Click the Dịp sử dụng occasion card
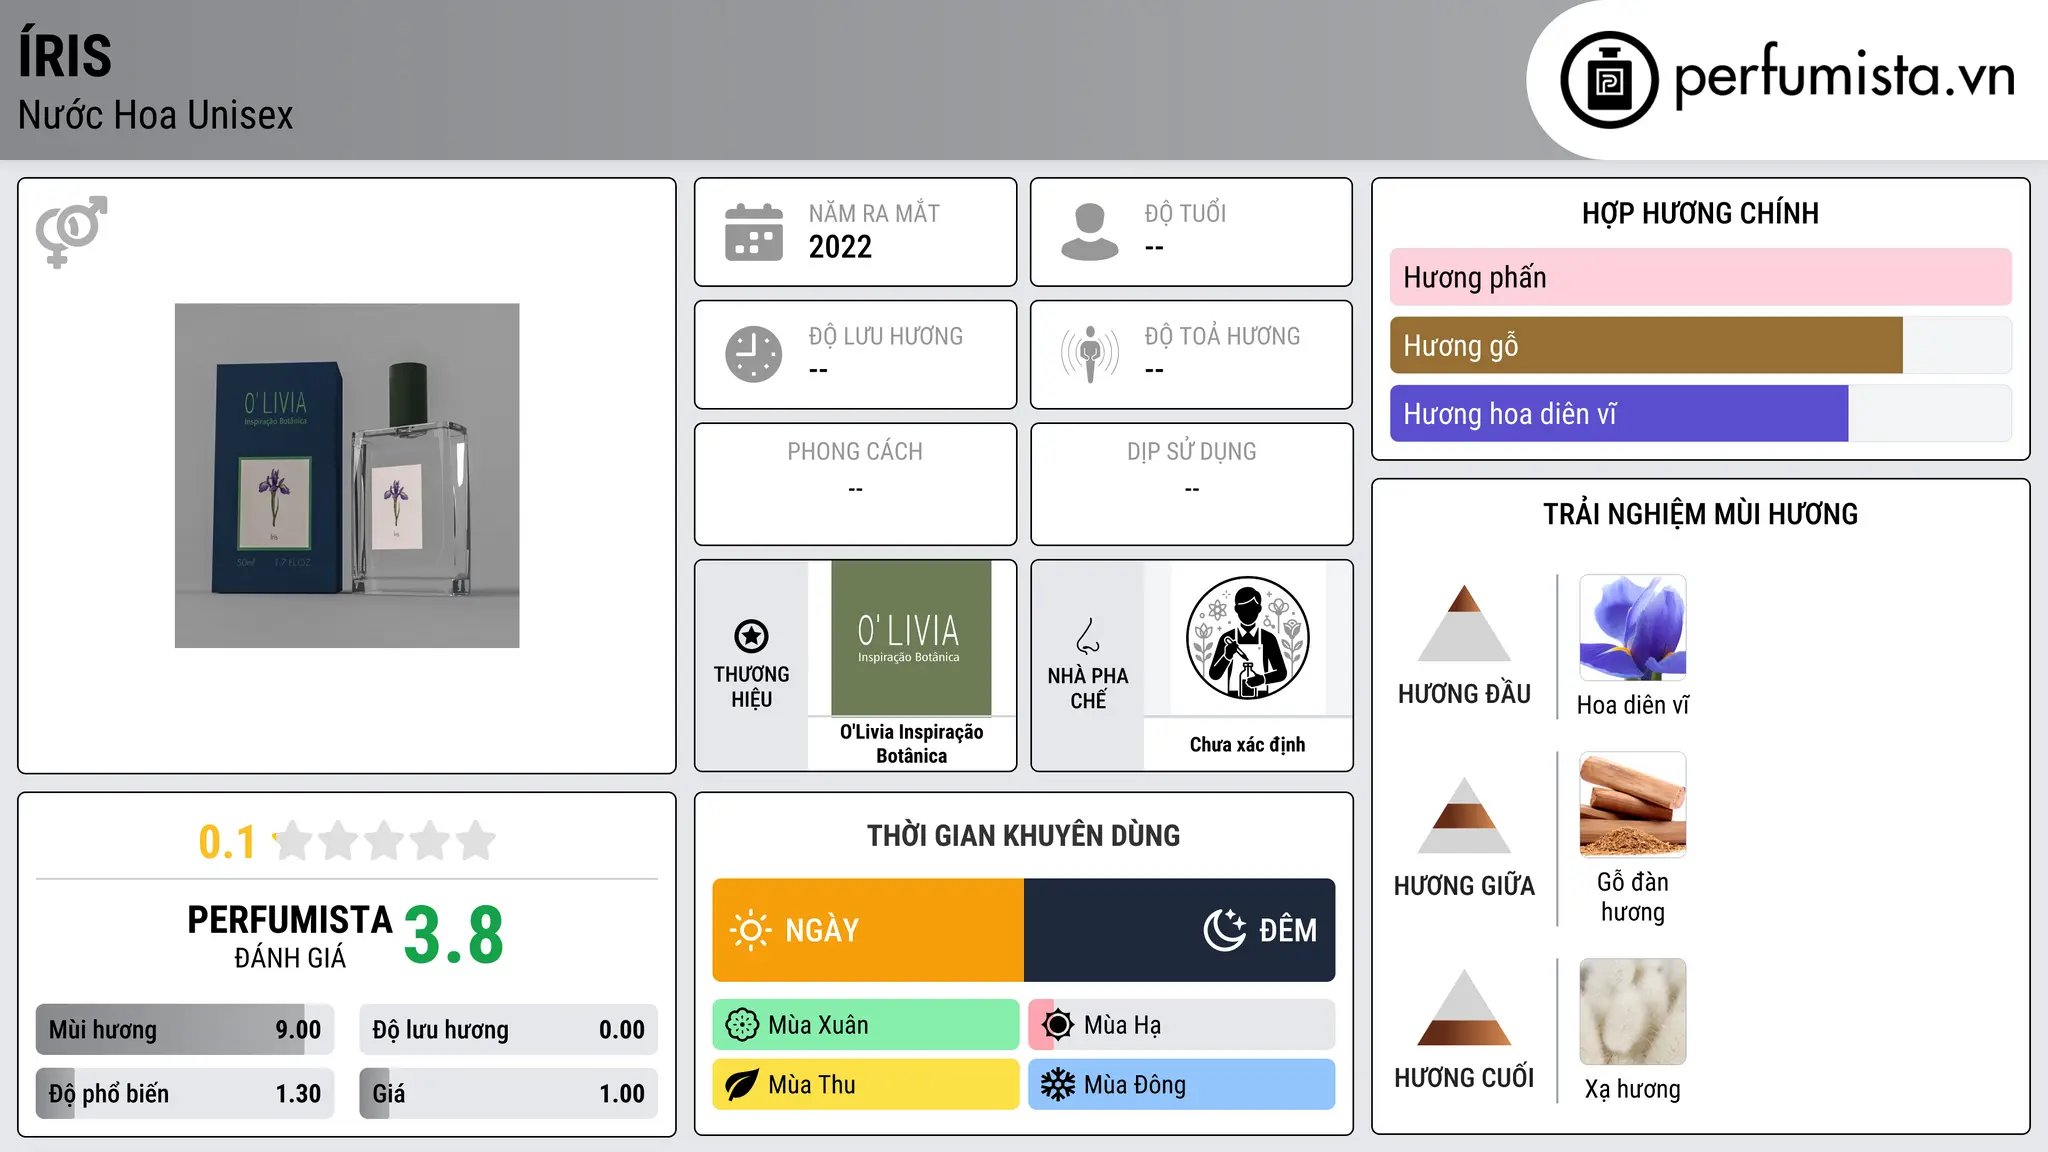This screenshot has width=2048, height=1152. [x=1191, y=484]
